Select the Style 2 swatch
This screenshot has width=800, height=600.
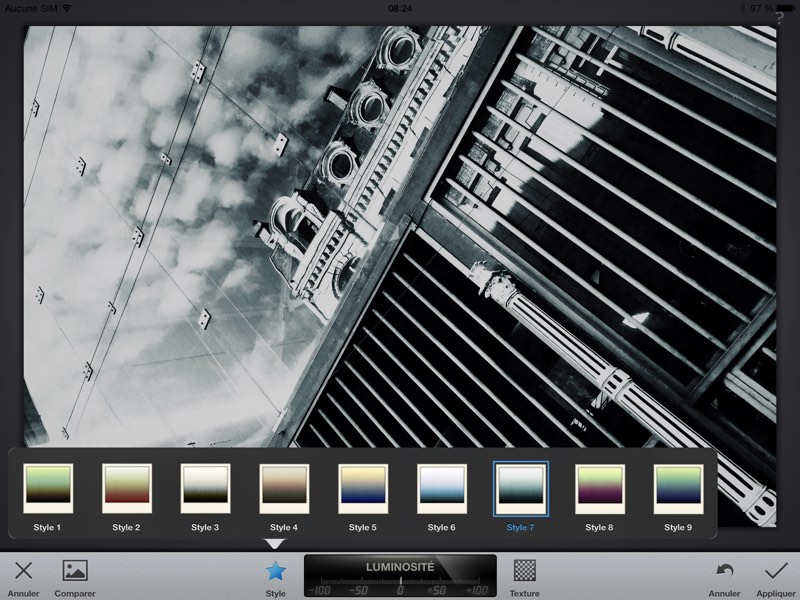(127, 488)
